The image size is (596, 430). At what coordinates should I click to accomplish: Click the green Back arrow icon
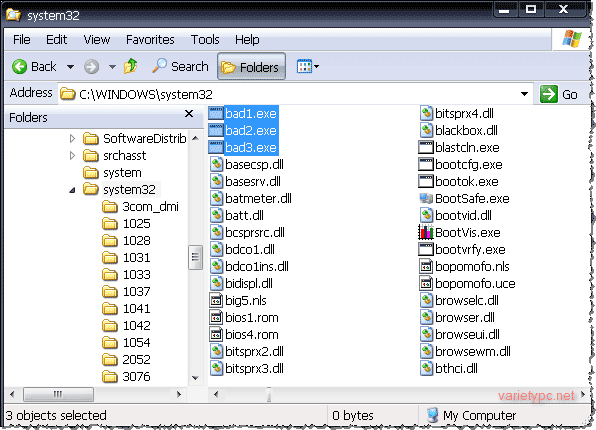coord(19,67)
